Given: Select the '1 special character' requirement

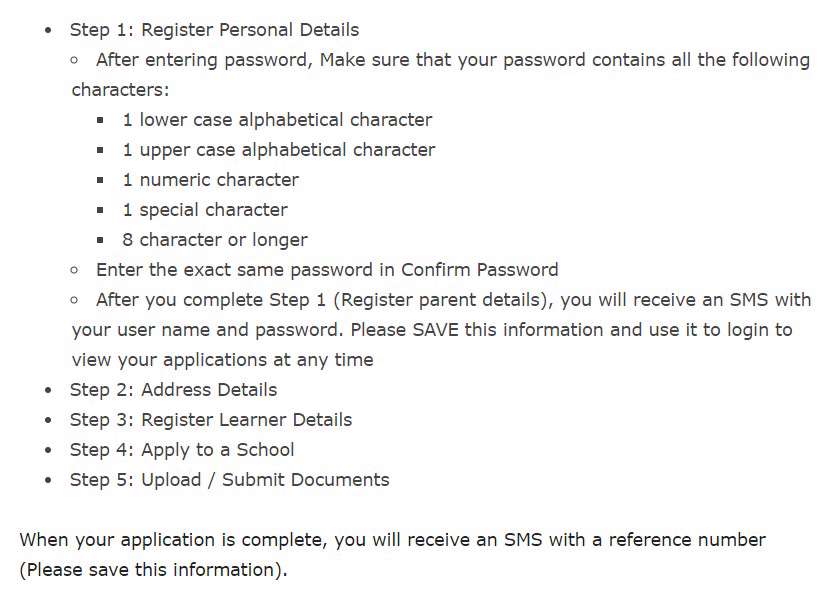Looking at the screenshot, I should [204, 210].
